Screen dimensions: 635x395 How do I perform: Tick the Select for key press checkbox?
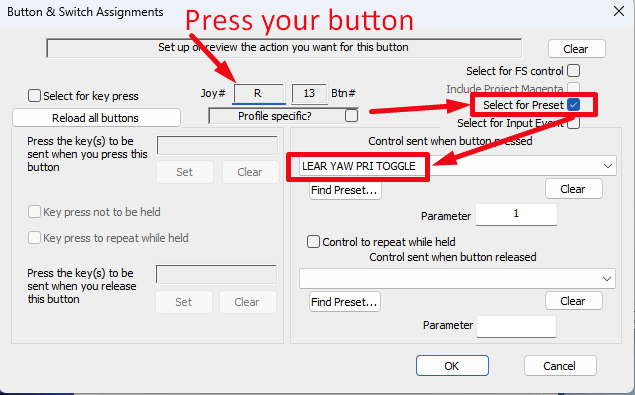tap(34, 96)
